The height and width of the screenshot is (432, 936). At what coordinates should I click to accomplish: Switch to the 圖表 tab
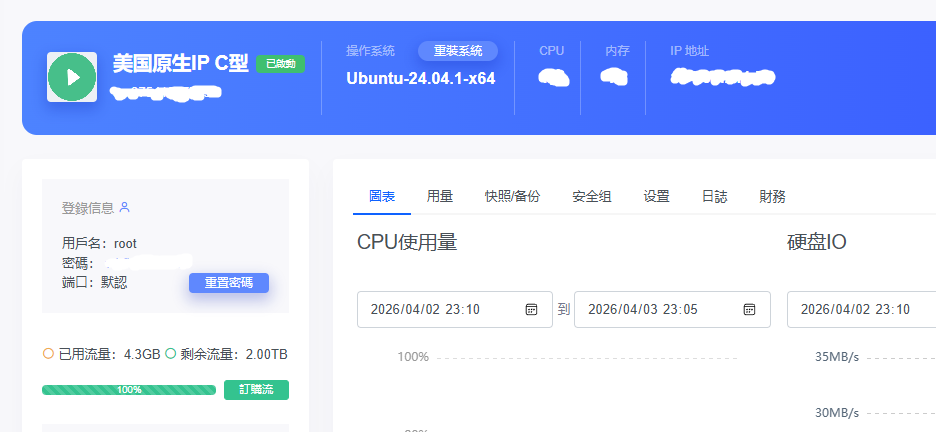tap(382, 197)
